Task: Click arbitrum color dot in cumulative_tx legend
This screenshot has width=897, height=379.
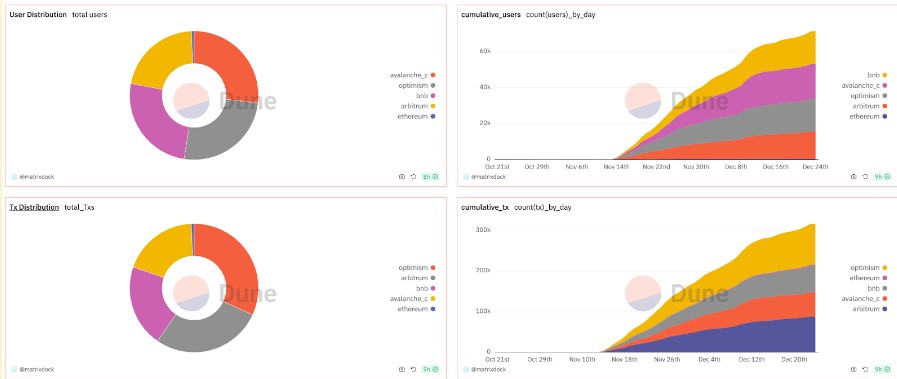Action: [x=885, y=309]
